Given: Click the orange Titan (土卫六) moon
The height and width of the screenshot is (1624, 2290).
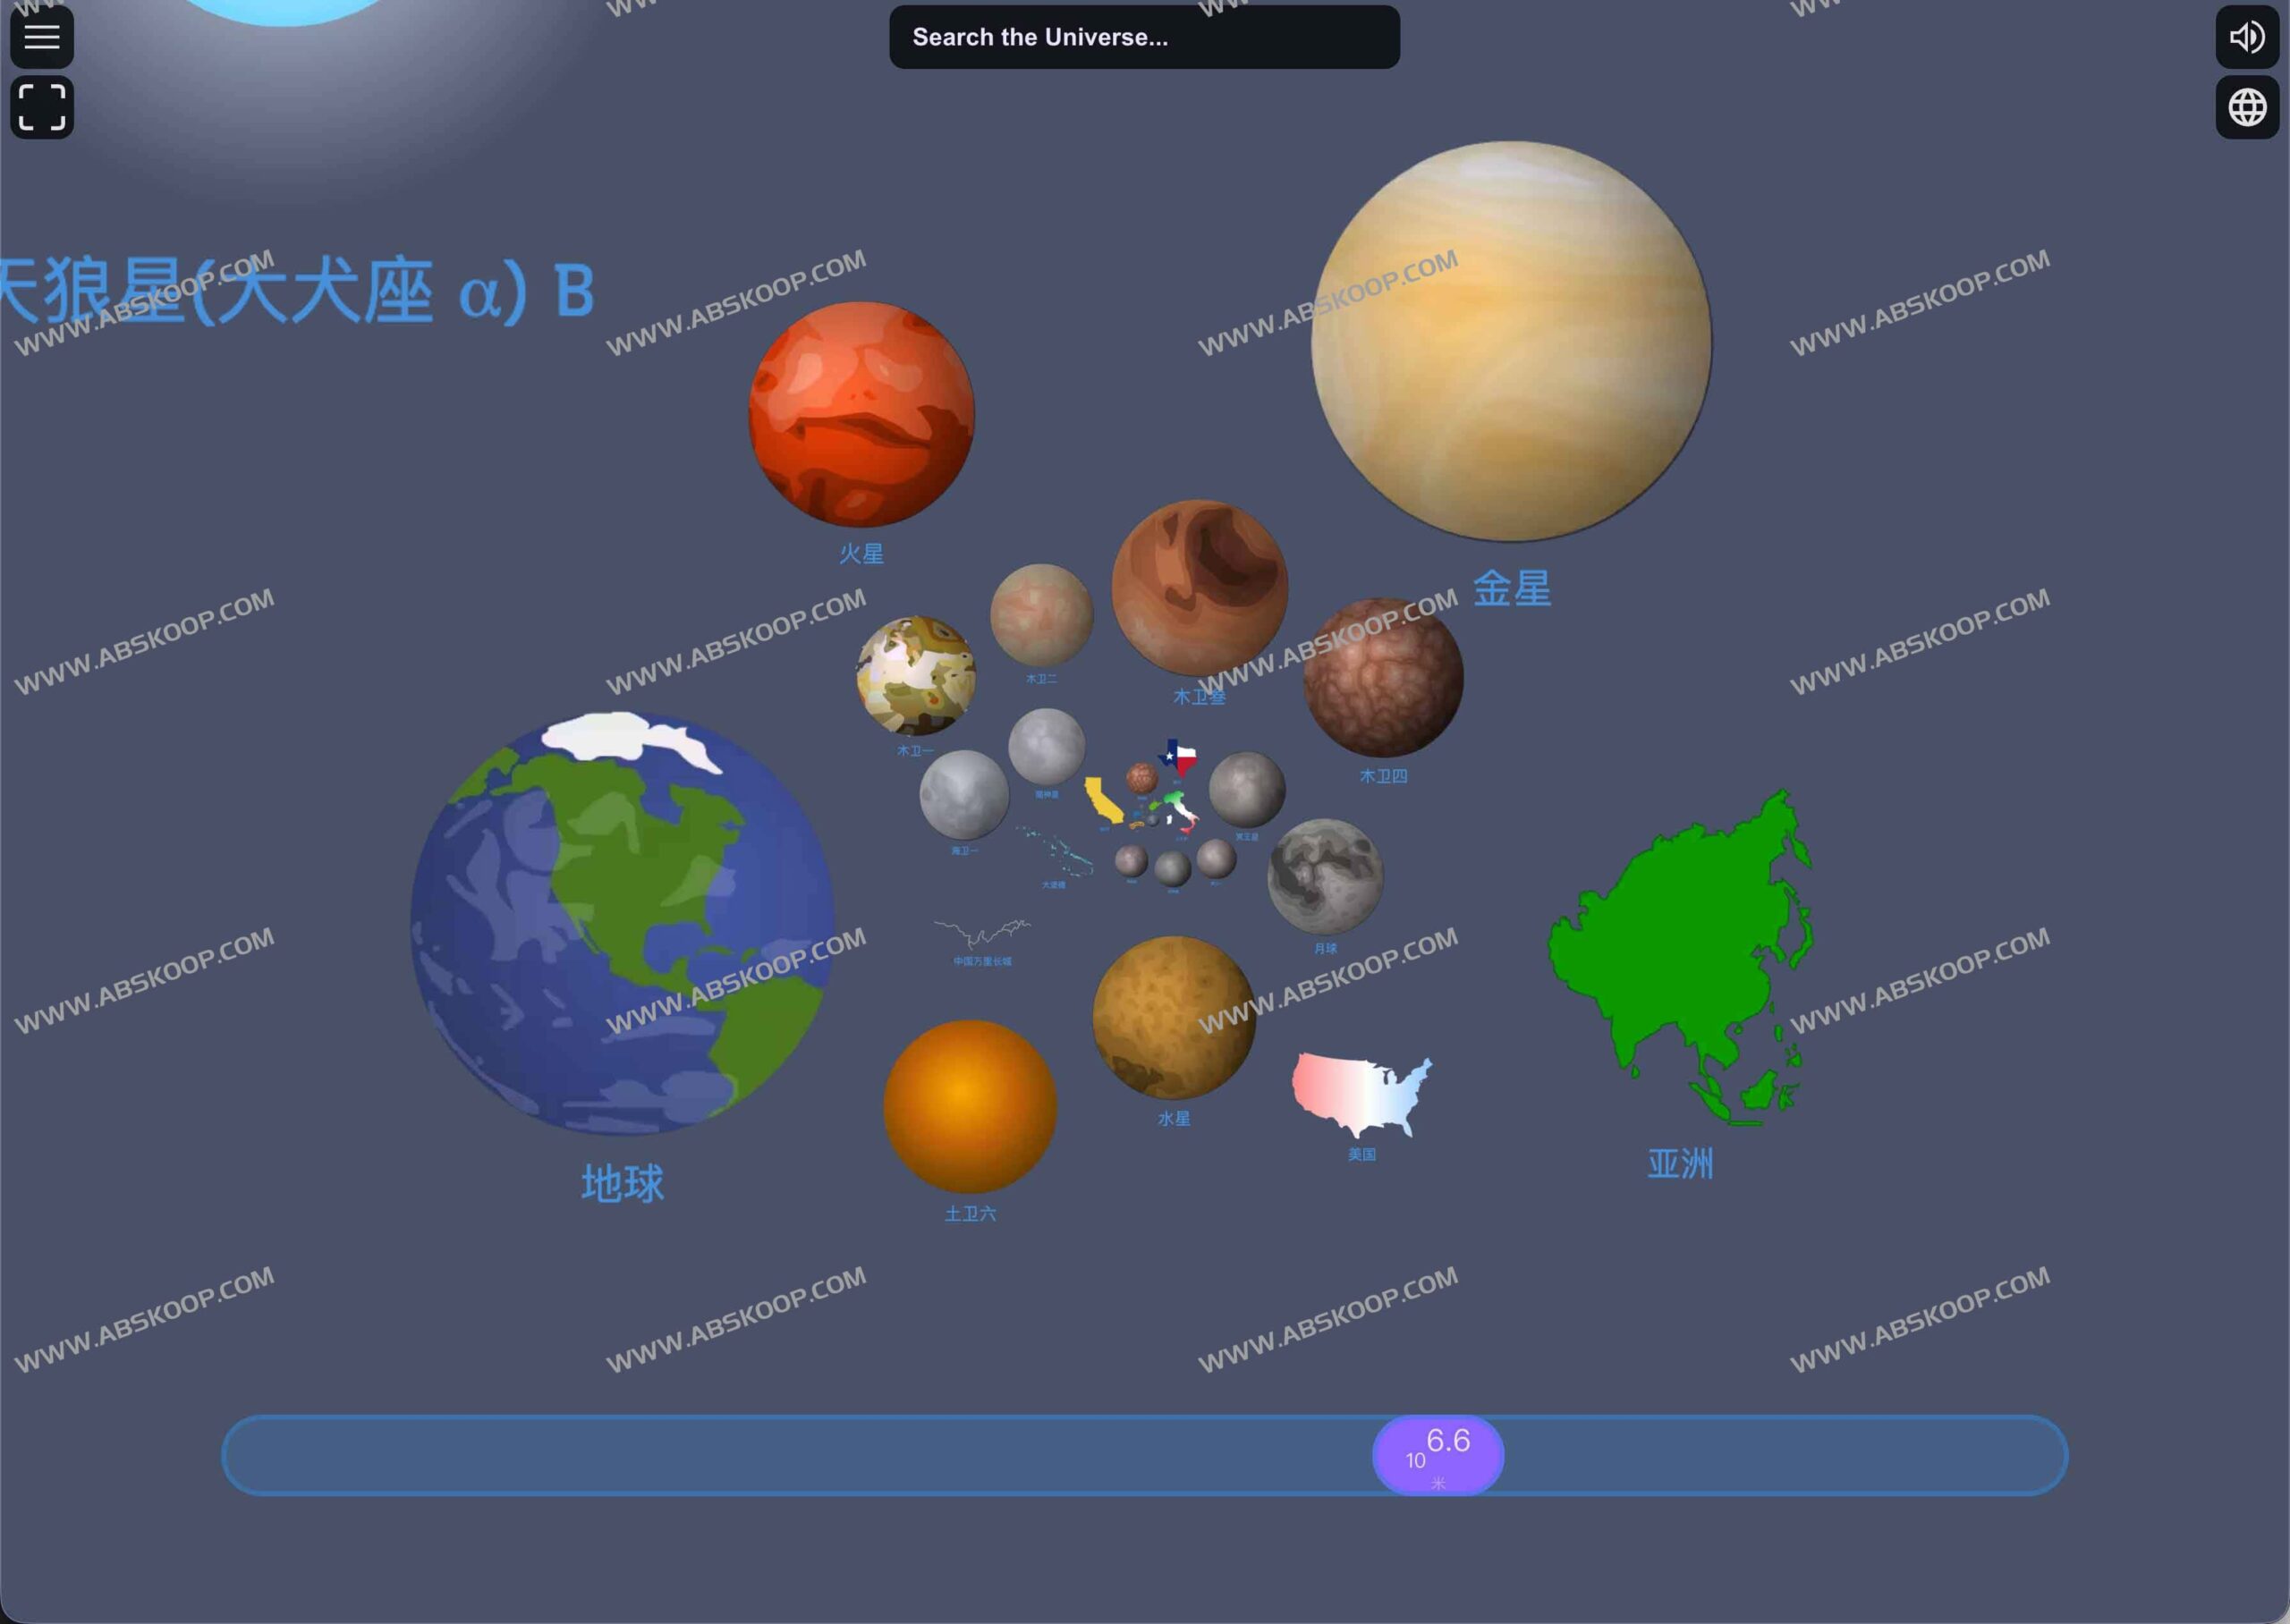Looking at the screenshot, I should tap(969, 1106).
